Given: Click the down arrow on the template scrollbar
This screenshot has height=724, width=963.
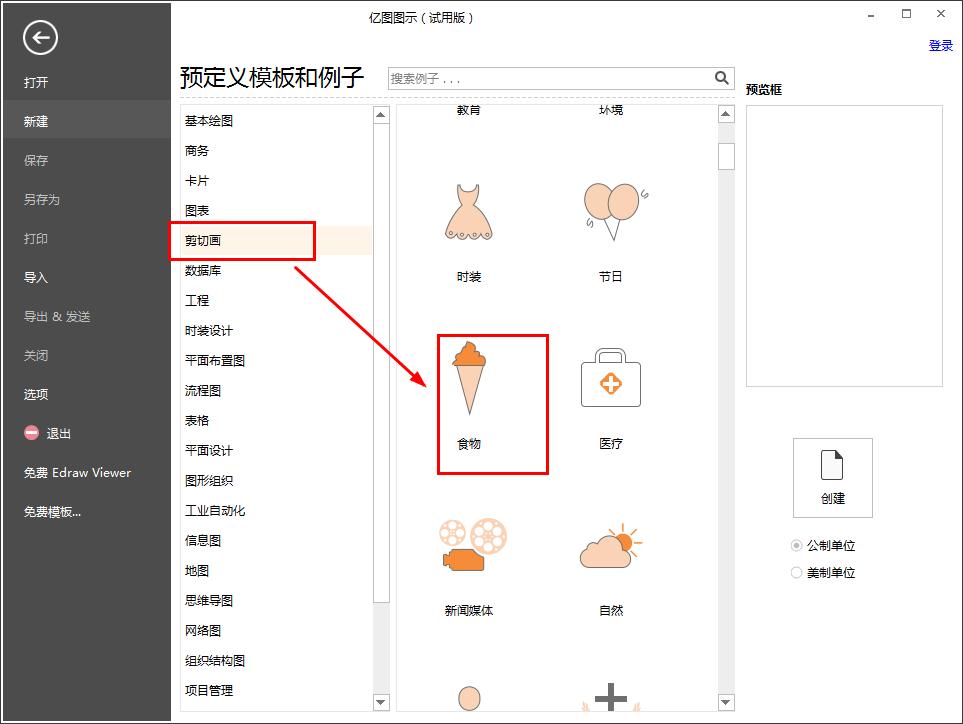Looking at the screenshot, I should click(724, 703).
